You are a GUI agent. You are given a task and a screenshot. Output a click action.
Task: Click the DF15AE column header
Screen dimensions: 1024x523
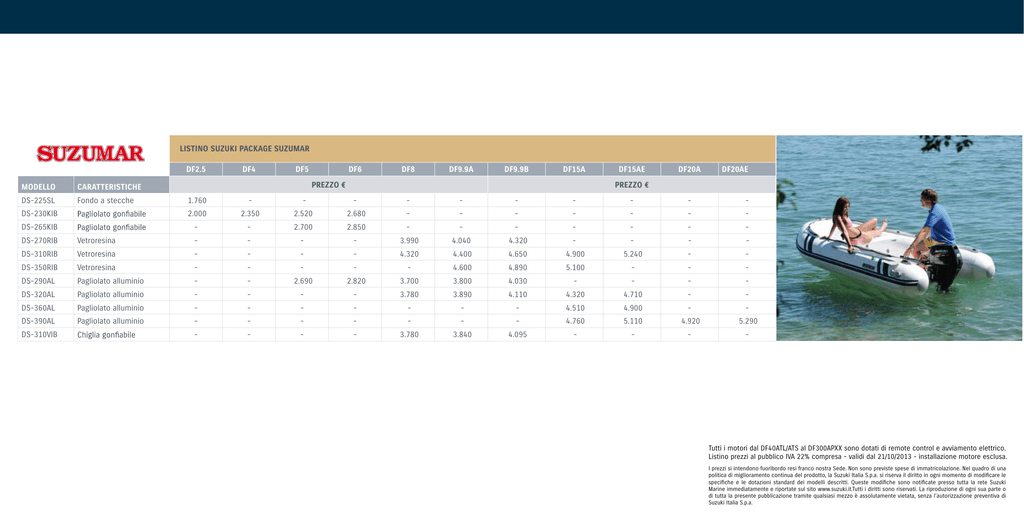[x=632, y=169]
